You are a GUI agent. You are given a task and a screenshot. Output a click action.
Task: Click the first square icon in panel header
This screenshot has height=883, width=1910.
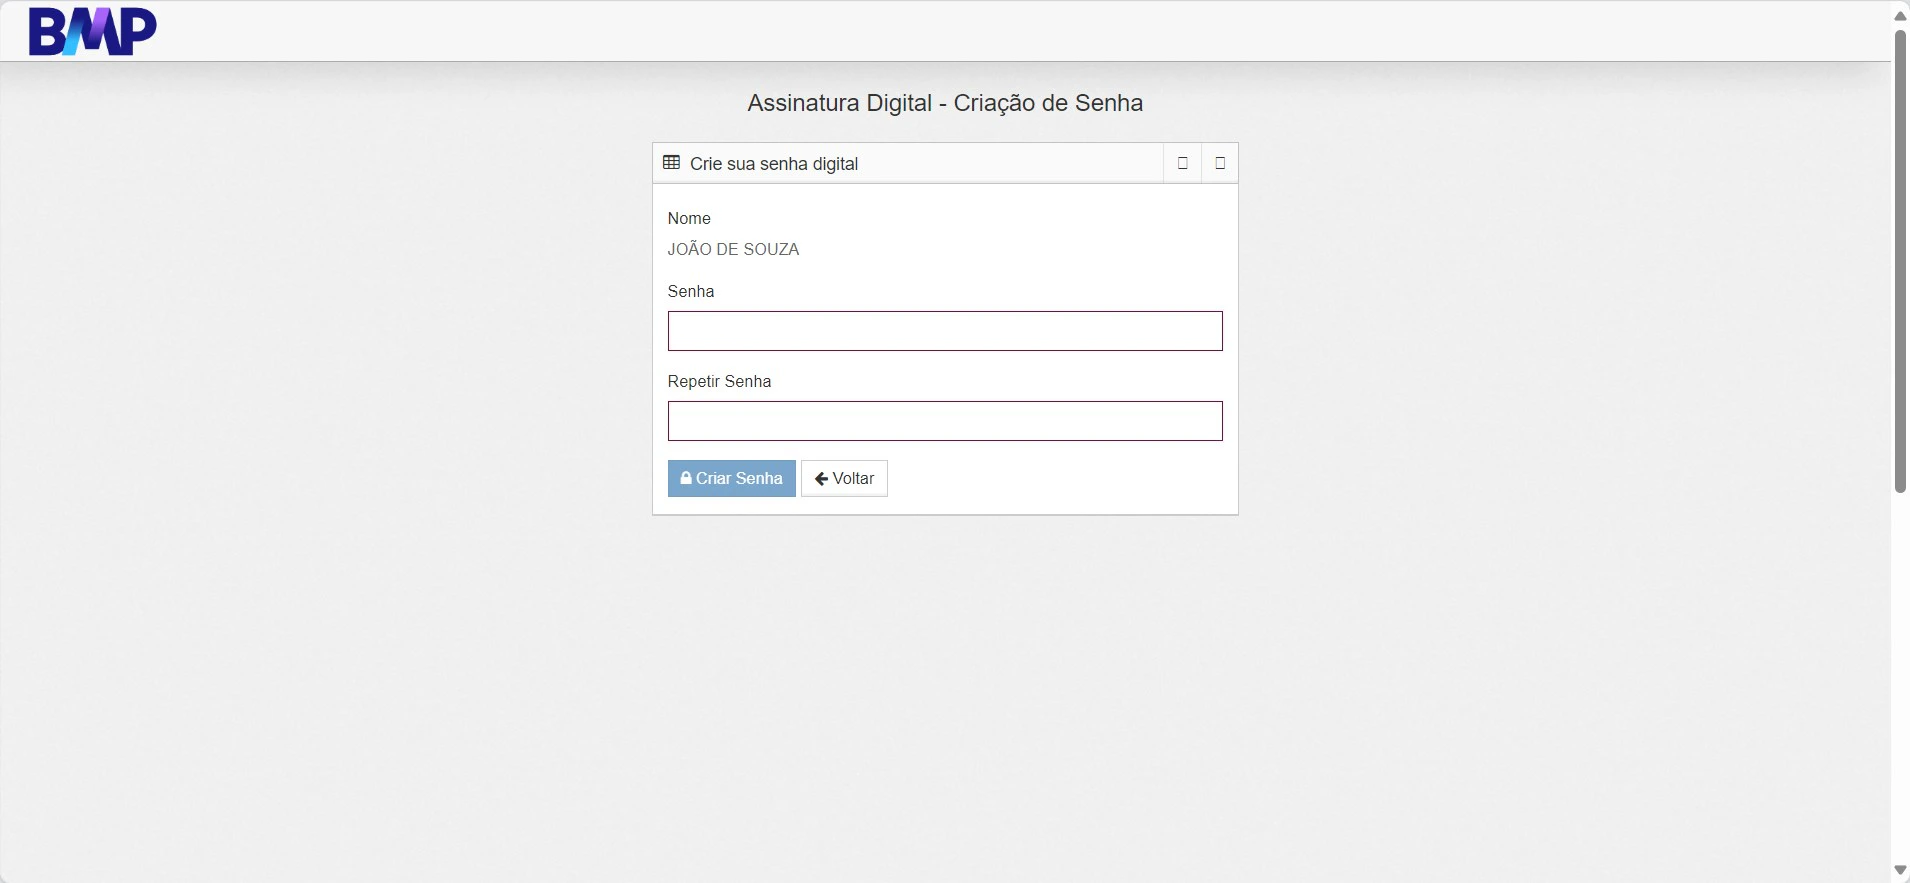tap(1182, 163)
